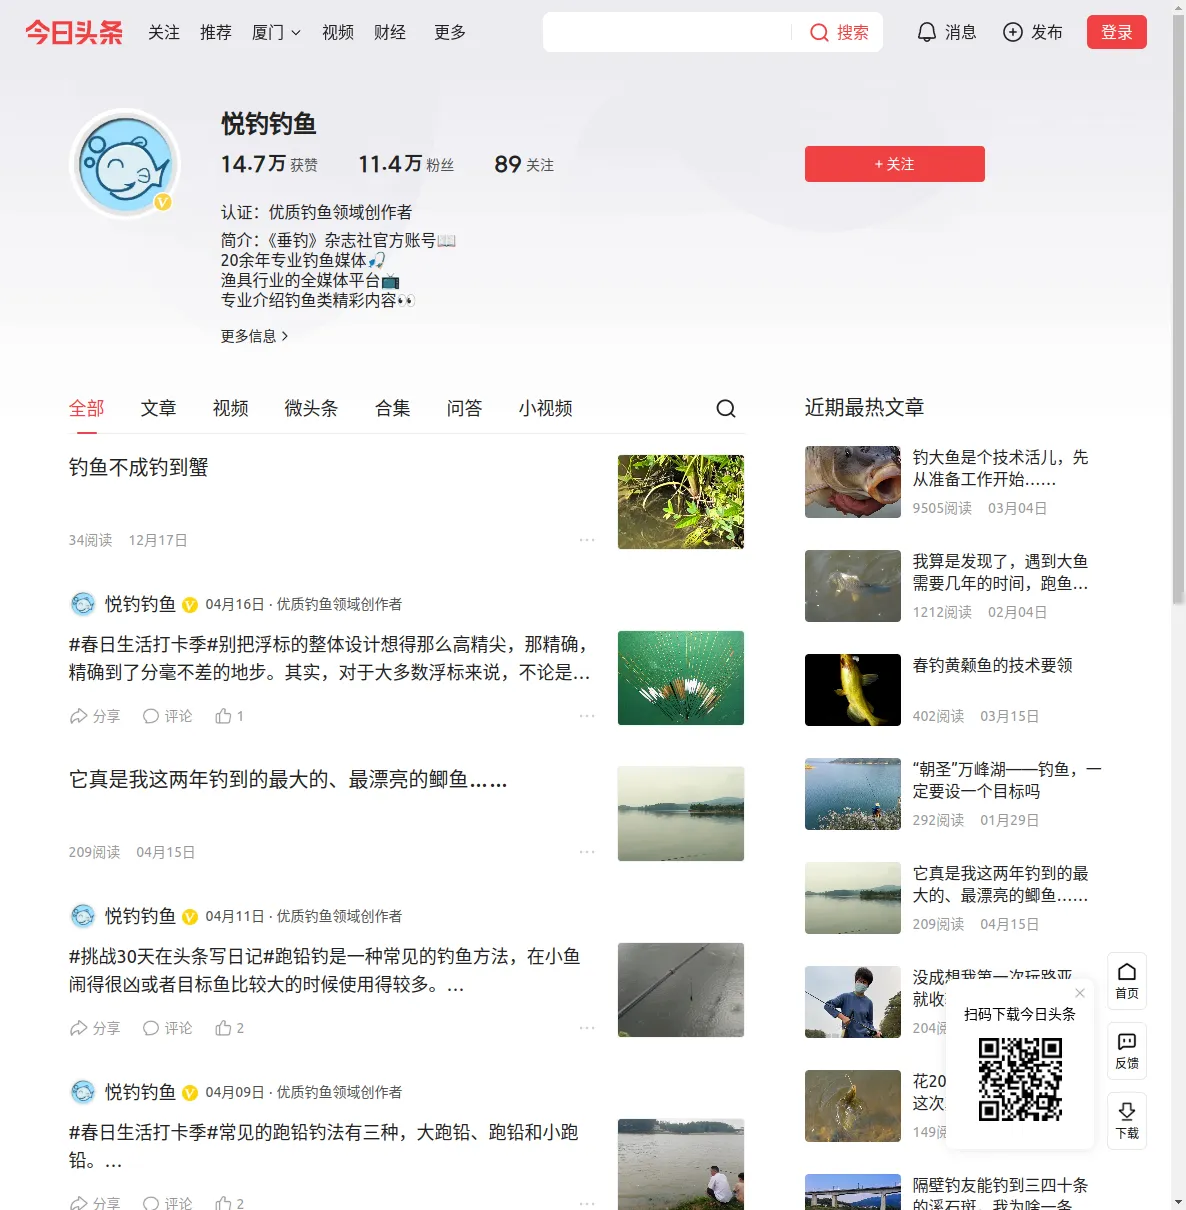
Task: Click the top search input field
Action: tap(668, 32)
